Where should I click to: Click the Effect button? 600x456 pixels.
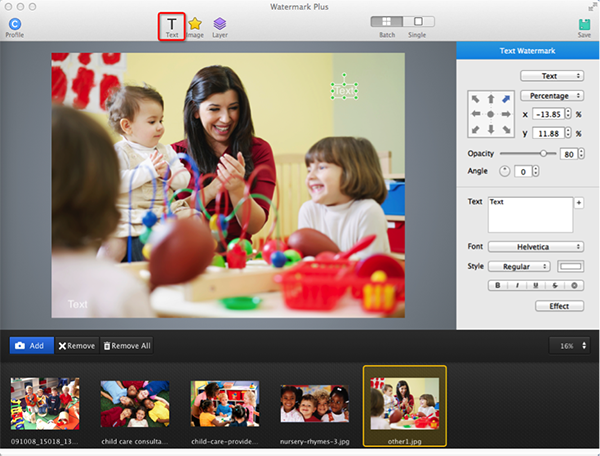click(559, 306)
